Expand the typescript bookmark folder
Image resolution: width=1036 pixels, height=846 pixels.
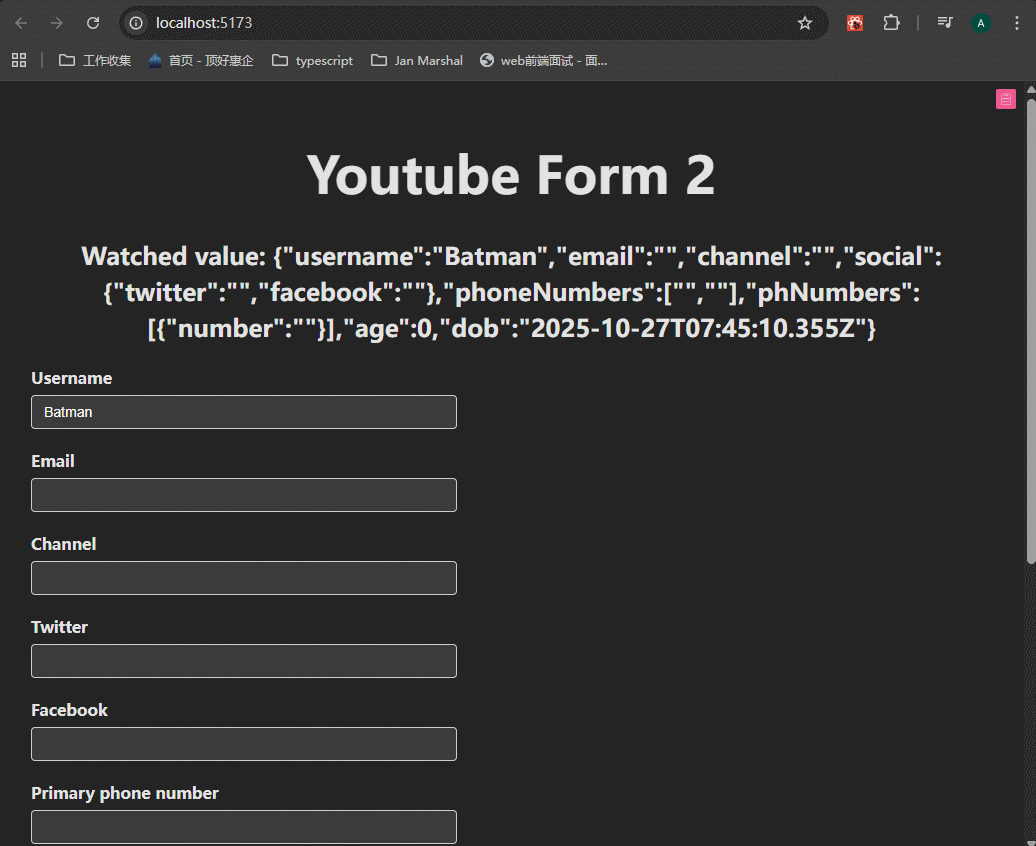coord(312,60)
